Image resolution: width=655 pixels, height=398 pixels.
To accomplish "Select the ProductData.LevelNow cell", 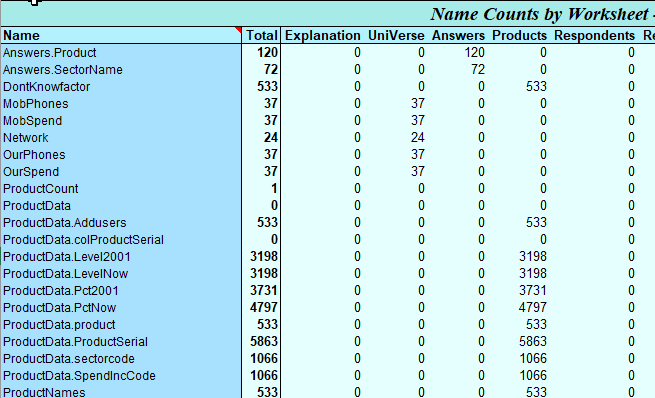I will click(x=121, y=274).
